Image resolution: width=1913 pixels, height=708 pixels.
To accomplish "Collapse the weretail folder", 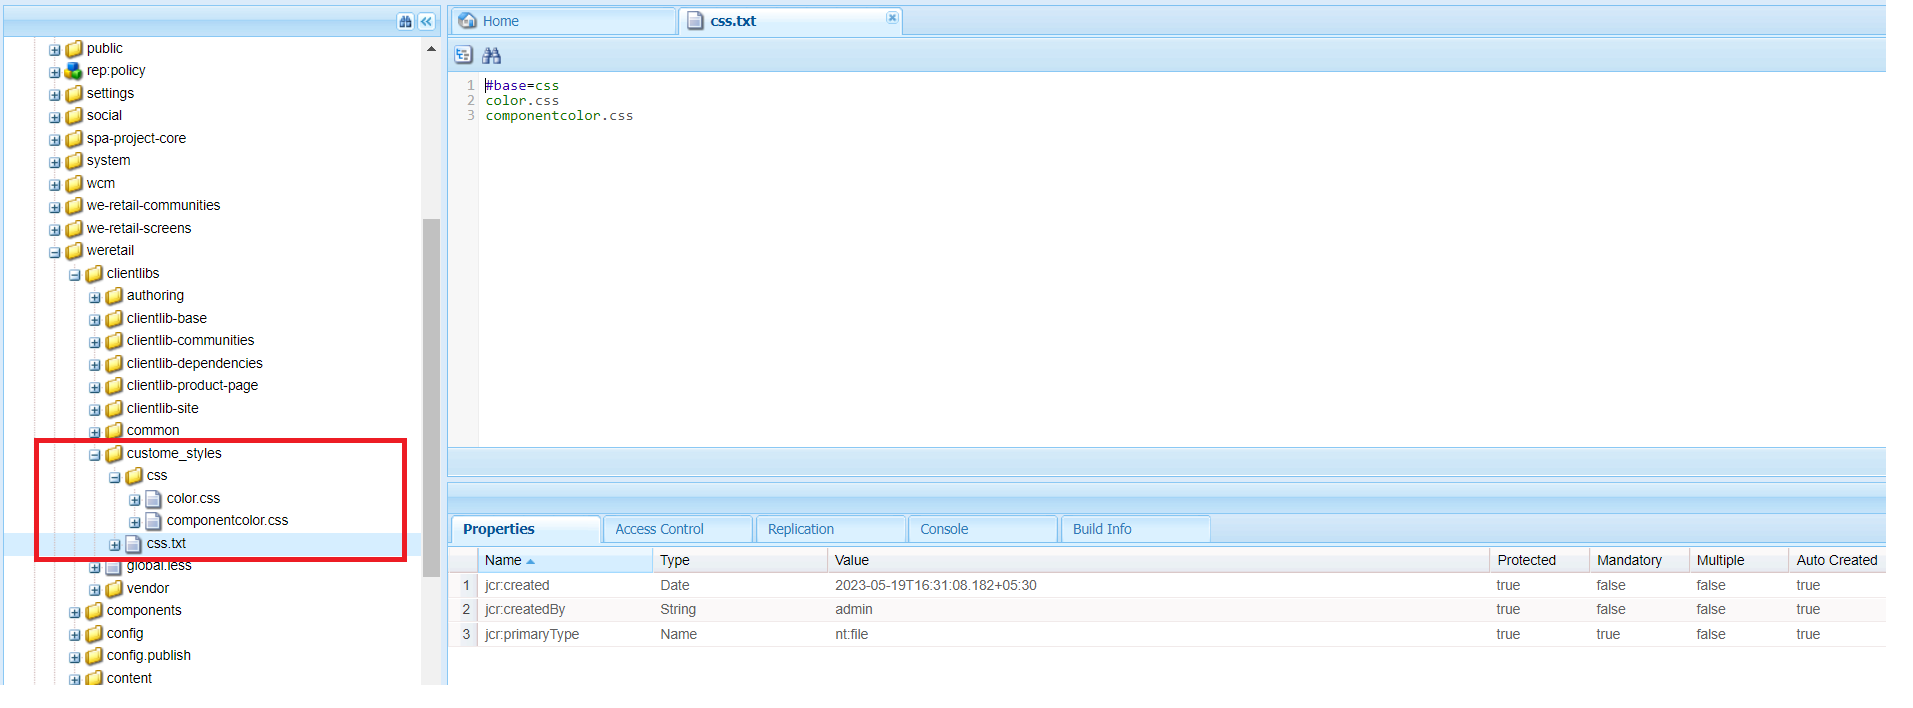I will (x=55, y=252).
